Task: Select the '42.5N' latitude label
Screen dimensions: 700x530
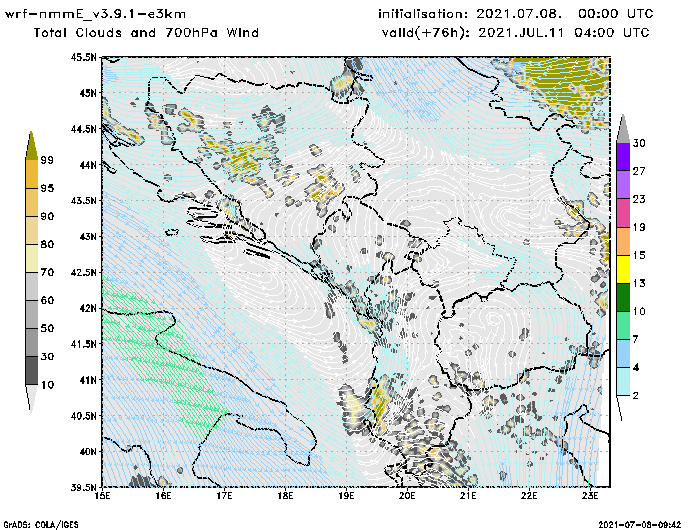Action: [83, 272]
